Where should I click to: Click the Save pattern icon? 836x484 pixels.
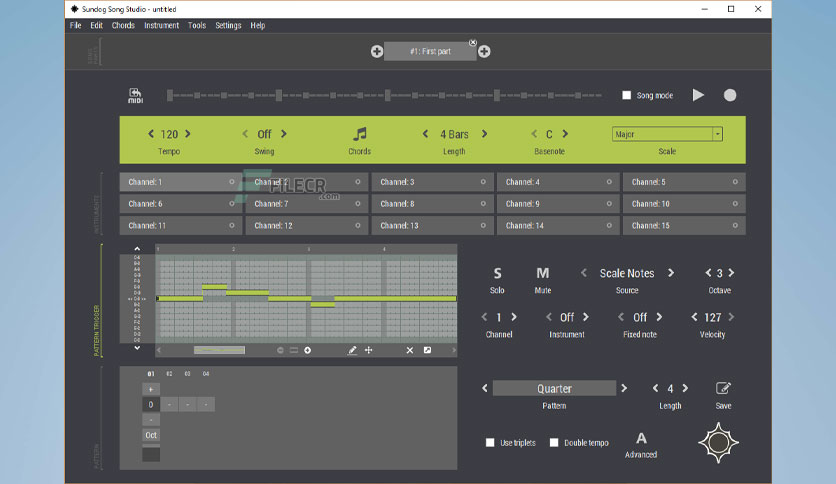pyautogui.click(x=723, y=389)
